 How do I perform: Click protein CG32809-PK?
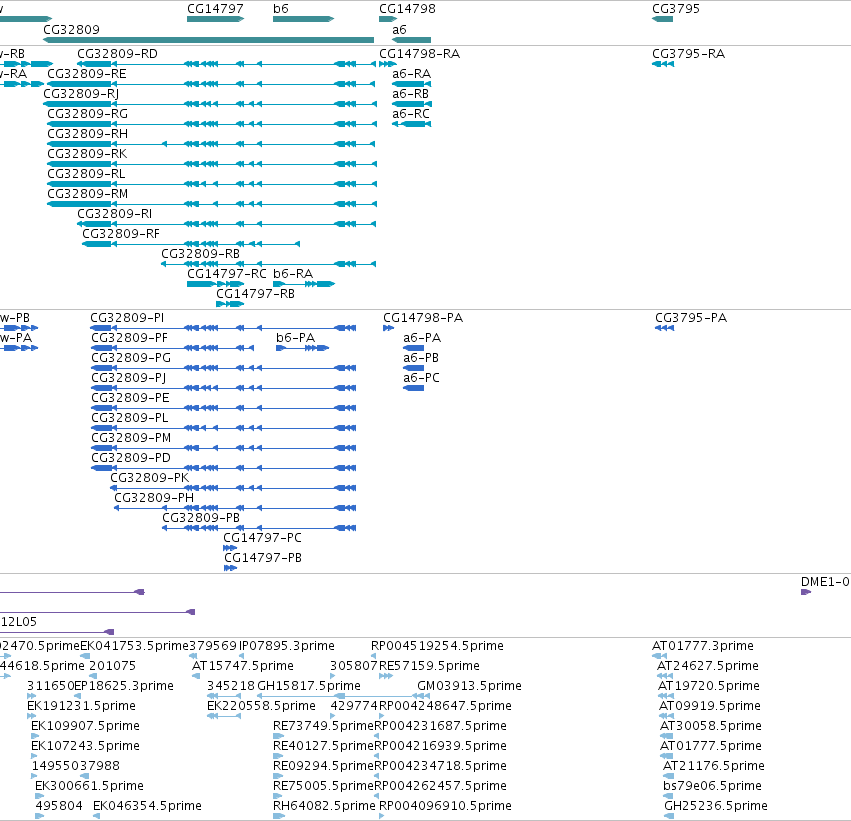(233, 488)
